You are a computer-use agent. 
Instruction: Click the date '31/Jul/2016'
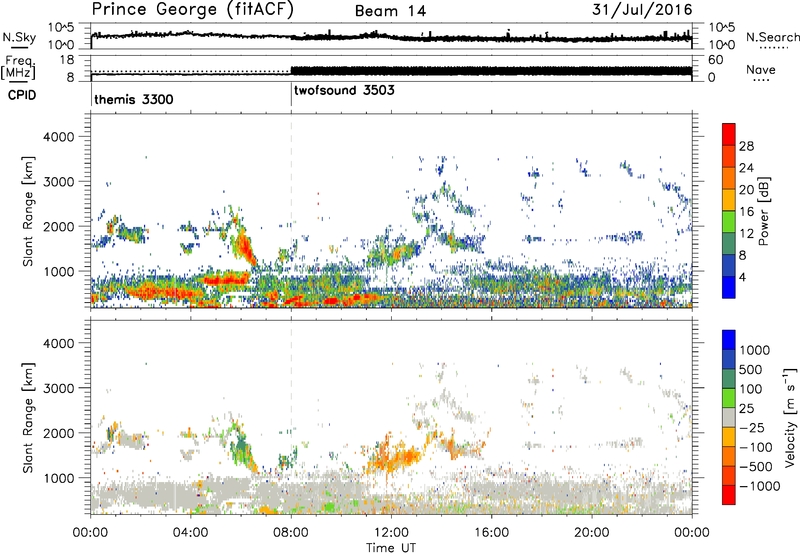pos(642,10)
